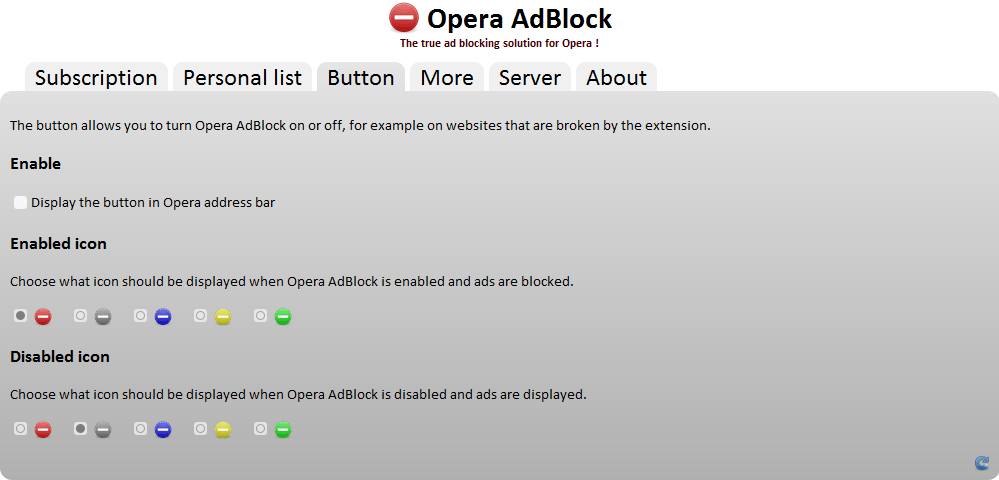Click the green icon under Enabled icon

[283, 317]
